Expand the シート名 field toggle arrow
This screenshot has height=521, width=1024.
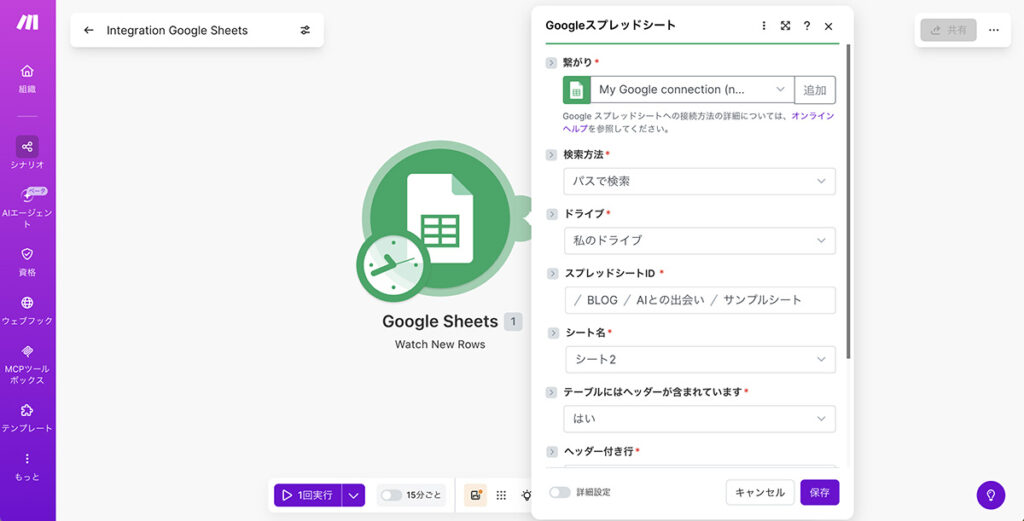pos(552,332)
